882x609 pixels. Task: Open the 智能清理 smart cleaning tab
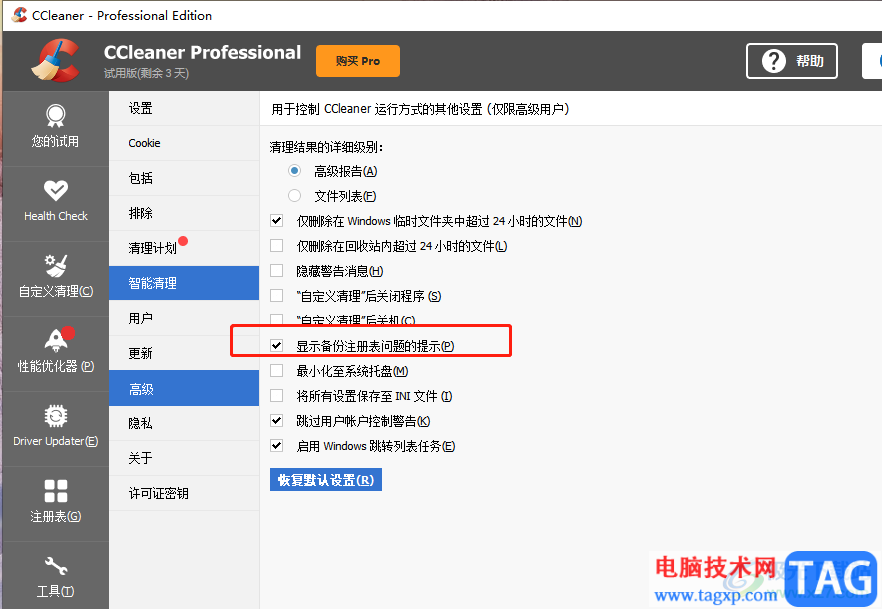(184, 283)
